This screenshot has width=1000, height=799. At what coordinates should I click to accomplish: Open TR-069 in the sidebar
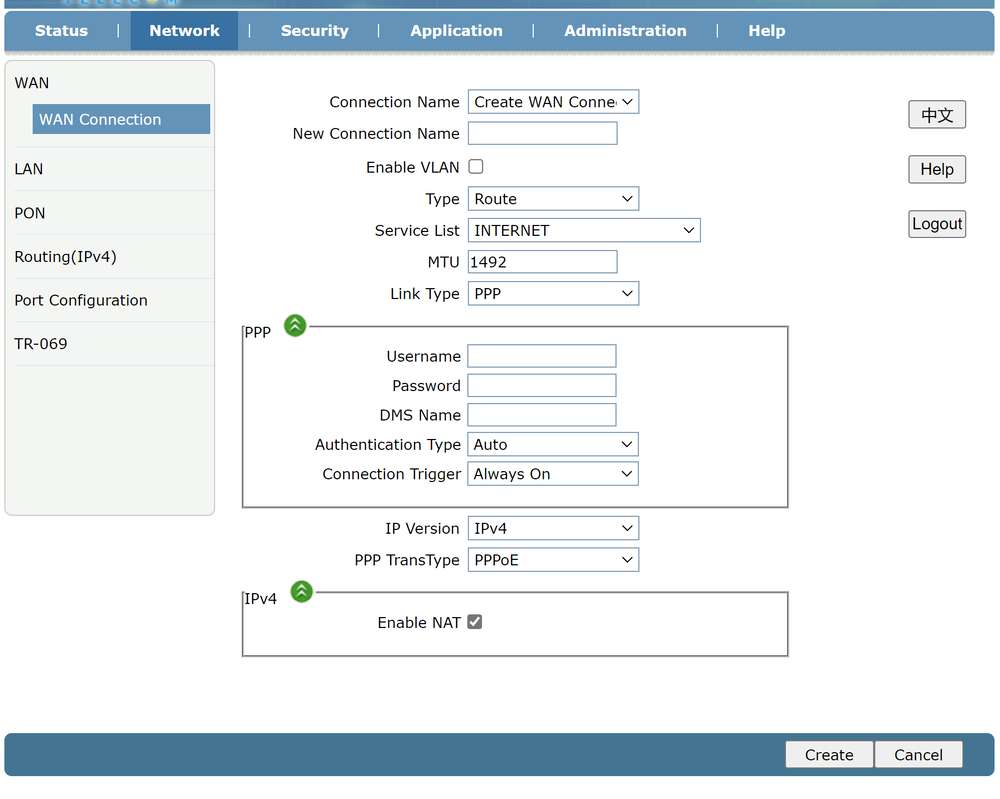coord(41,344)
